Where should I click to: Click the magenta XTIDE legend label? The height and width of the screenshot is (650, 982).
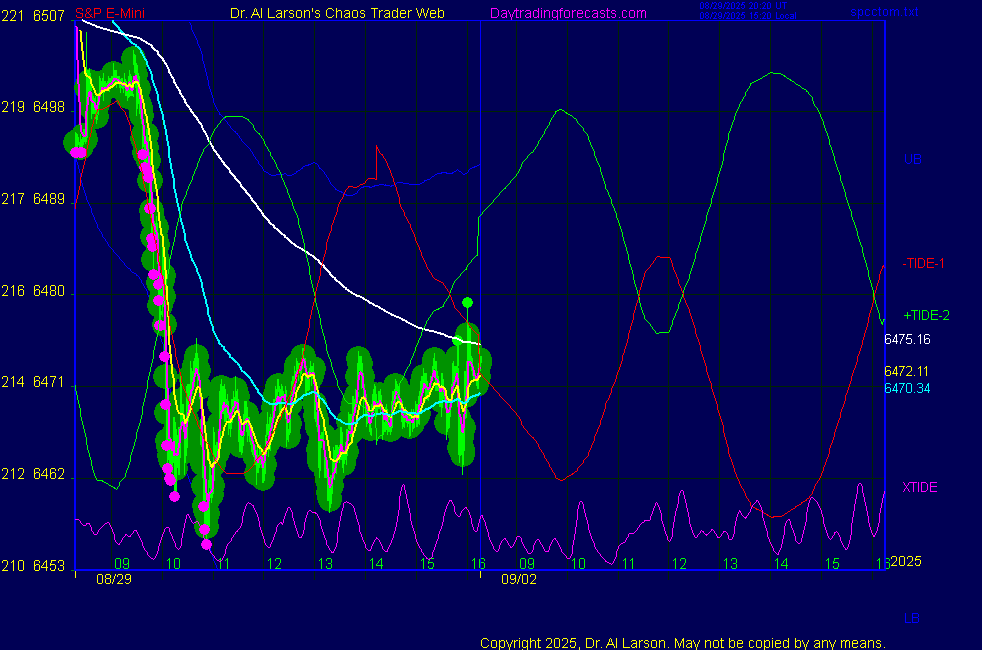[920, 487]
